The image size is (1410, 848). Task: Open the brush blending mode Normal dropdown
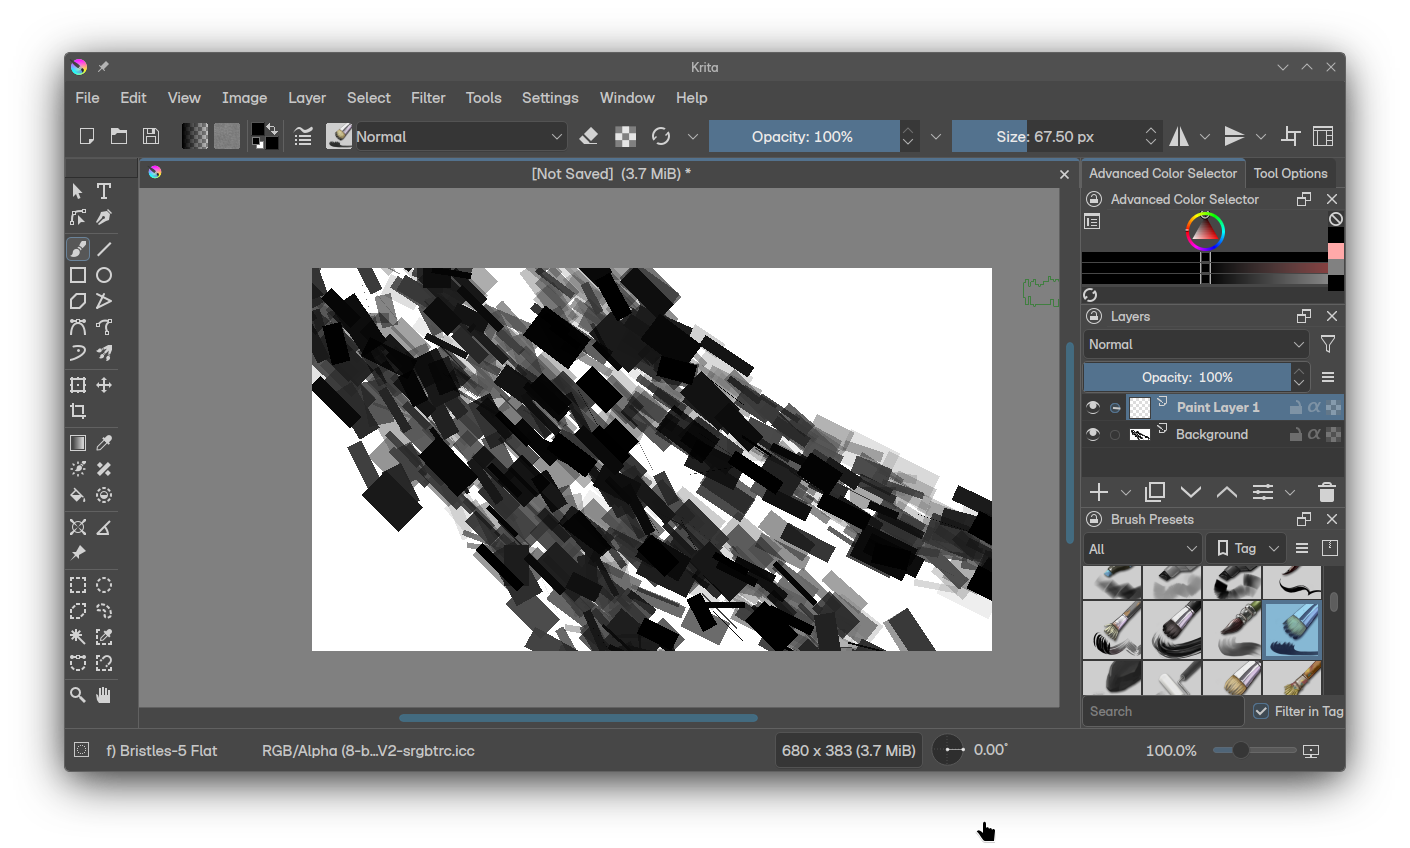pyautogui.click(x=459, y=136)
